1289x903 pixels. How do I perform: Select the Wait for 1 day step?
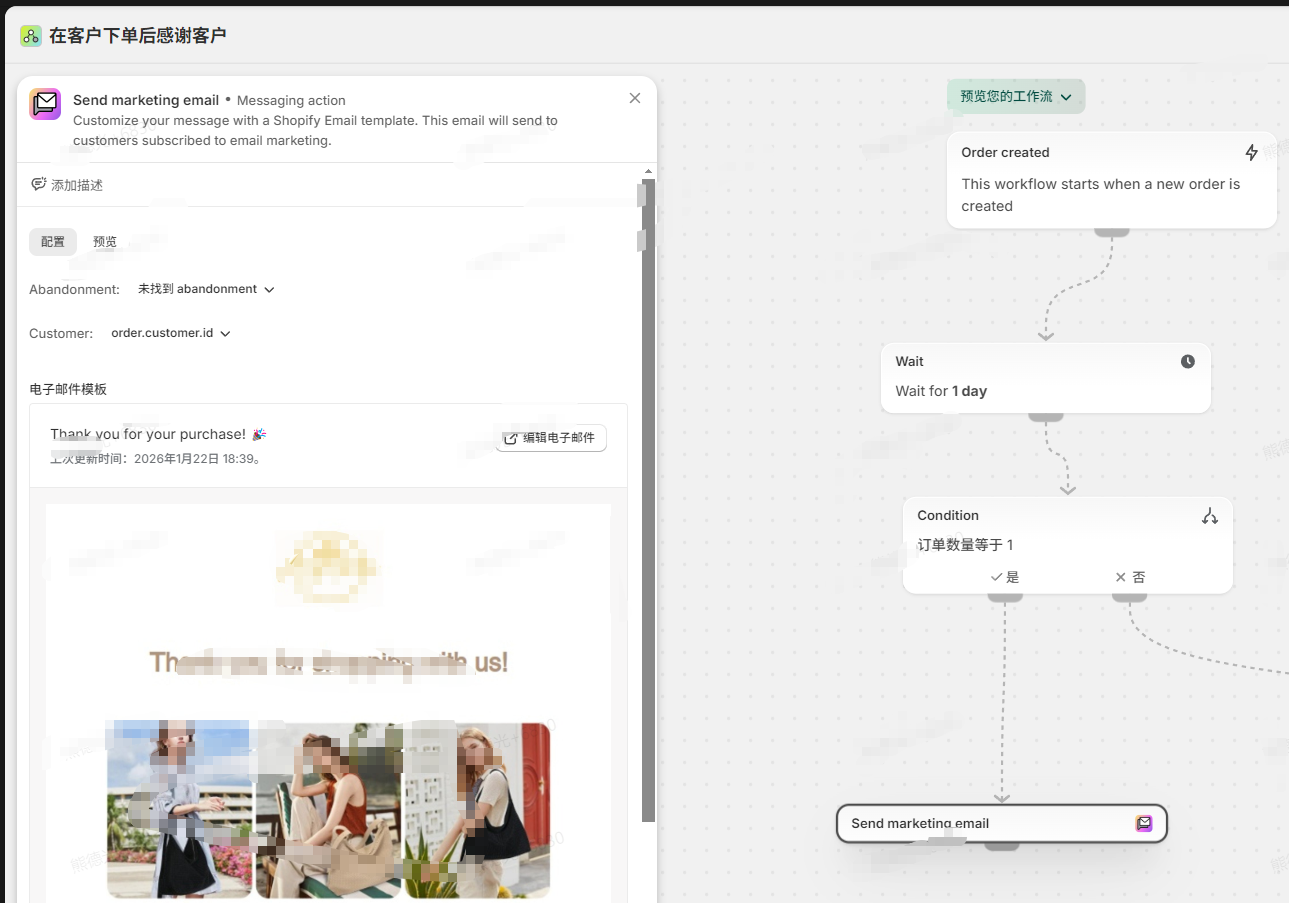coord(1045,378)
